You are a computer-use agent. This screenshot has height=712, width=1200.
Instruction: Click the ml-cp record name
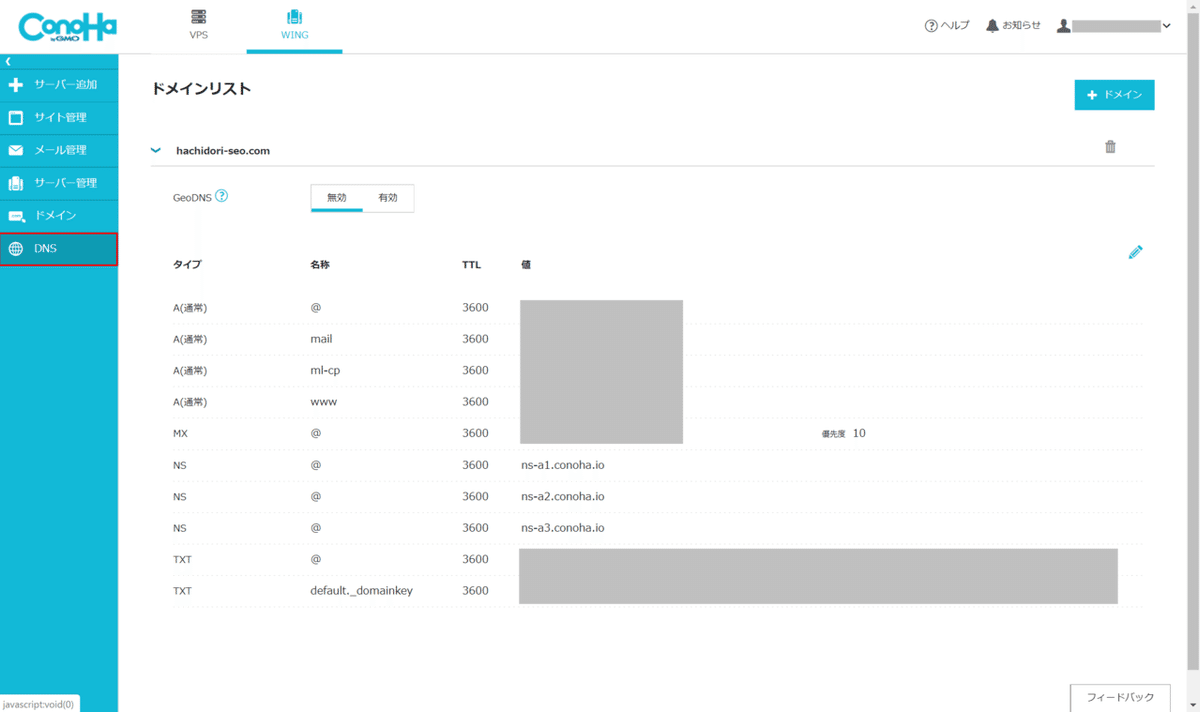[326, 370]
